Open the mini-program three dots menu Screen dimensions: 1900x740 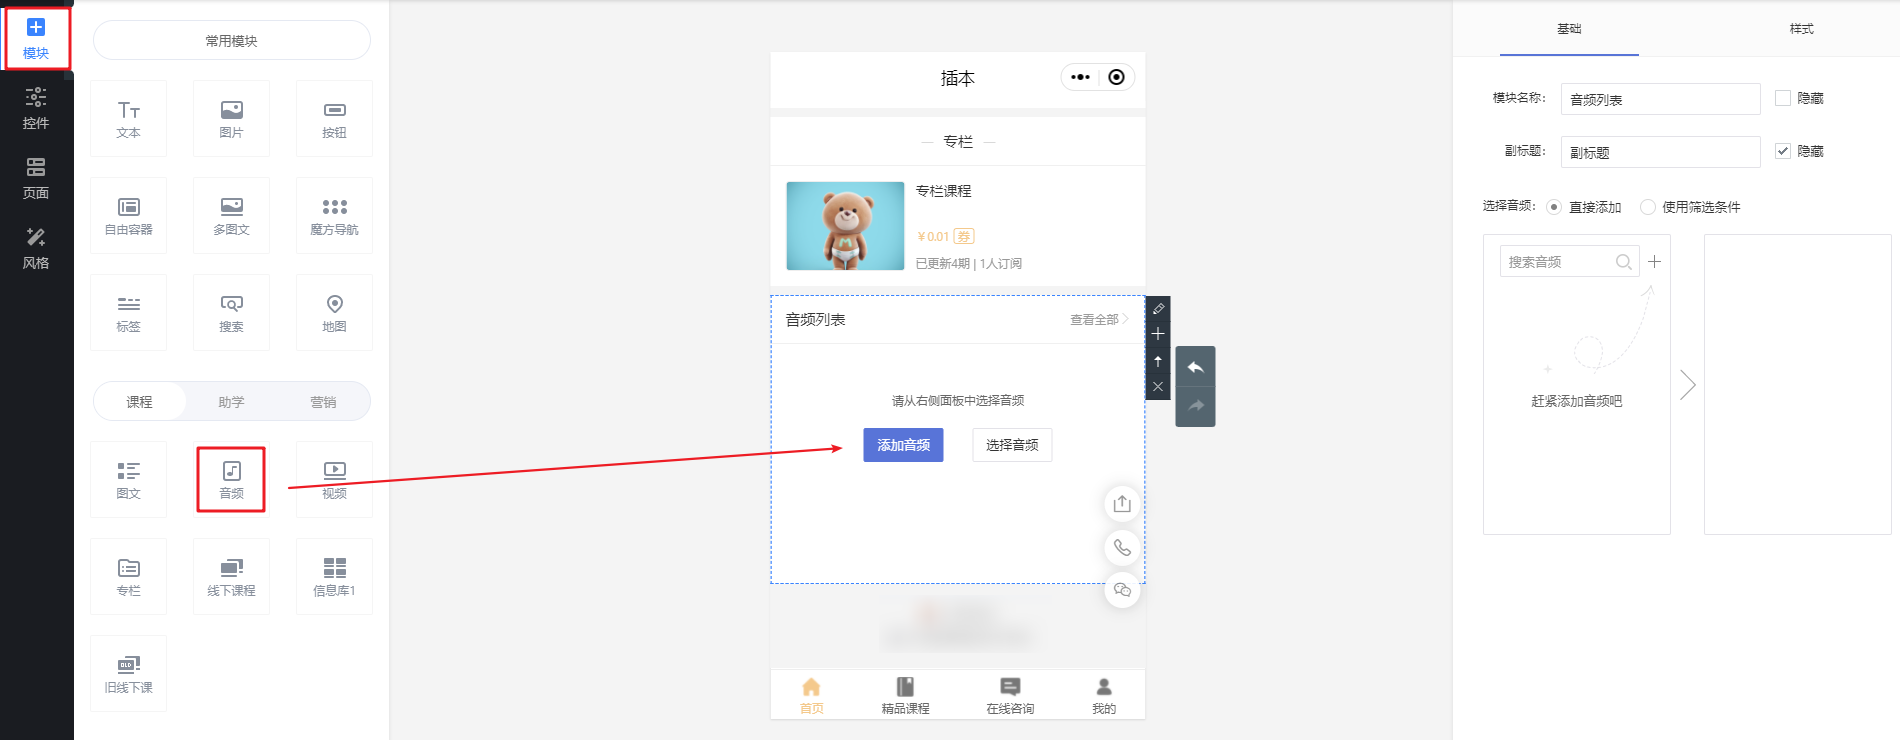(1080, 77)
